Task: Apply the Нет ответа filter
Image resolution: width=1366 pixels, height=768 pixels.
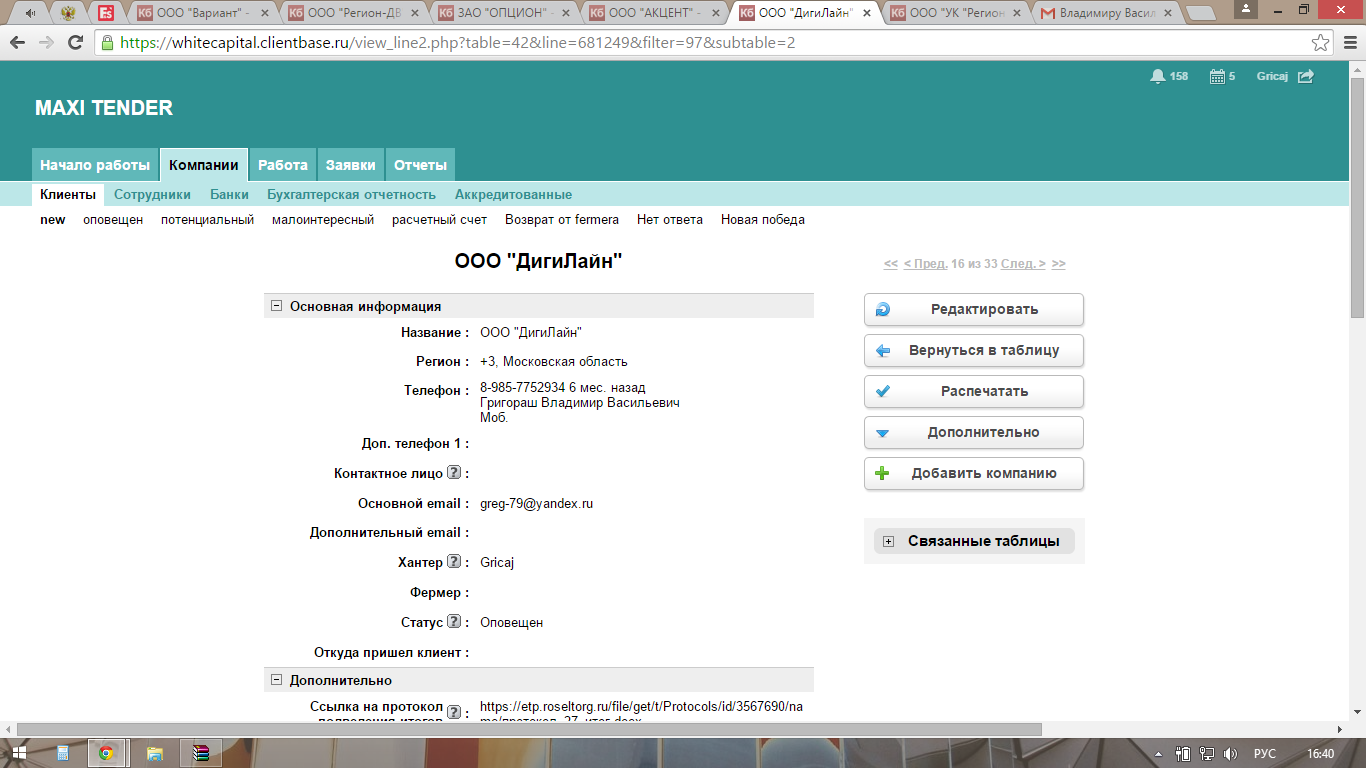Action: pos(670,219)
